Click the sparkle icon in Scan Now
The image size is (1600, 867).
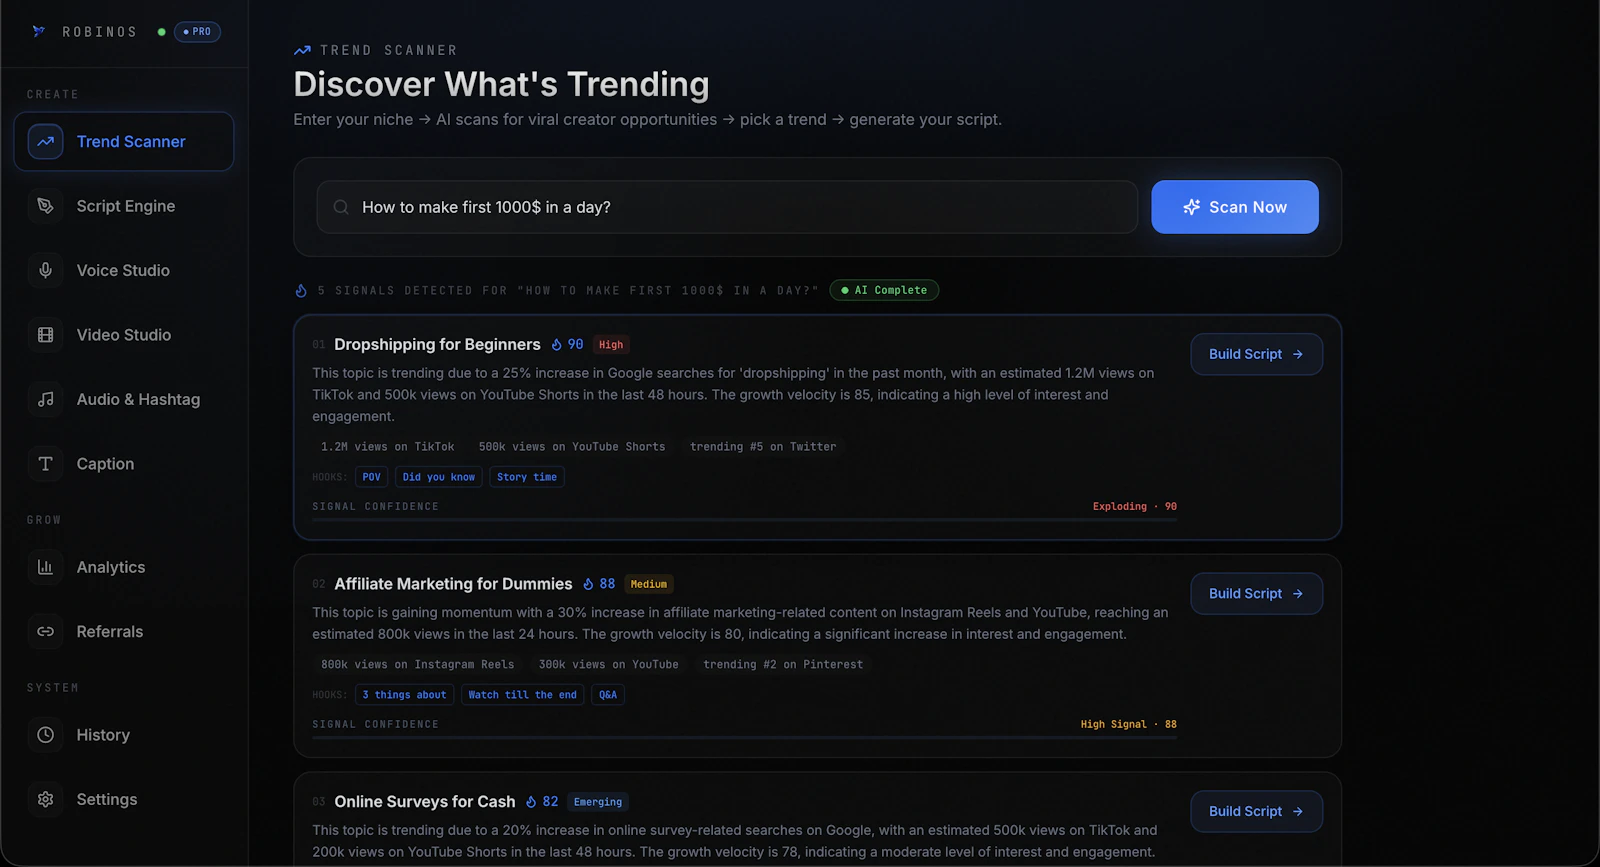[1192, 207]
